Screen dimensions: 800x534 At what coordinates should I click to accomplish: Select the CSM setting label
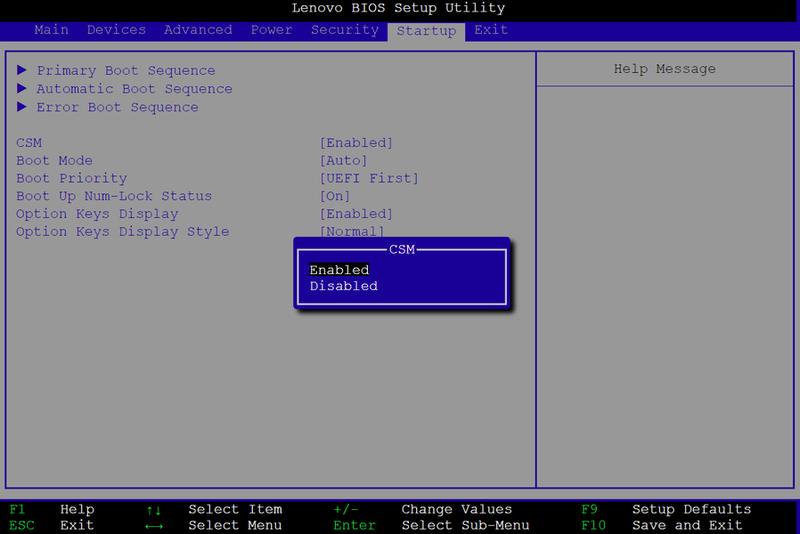click(x=29, y=142)
